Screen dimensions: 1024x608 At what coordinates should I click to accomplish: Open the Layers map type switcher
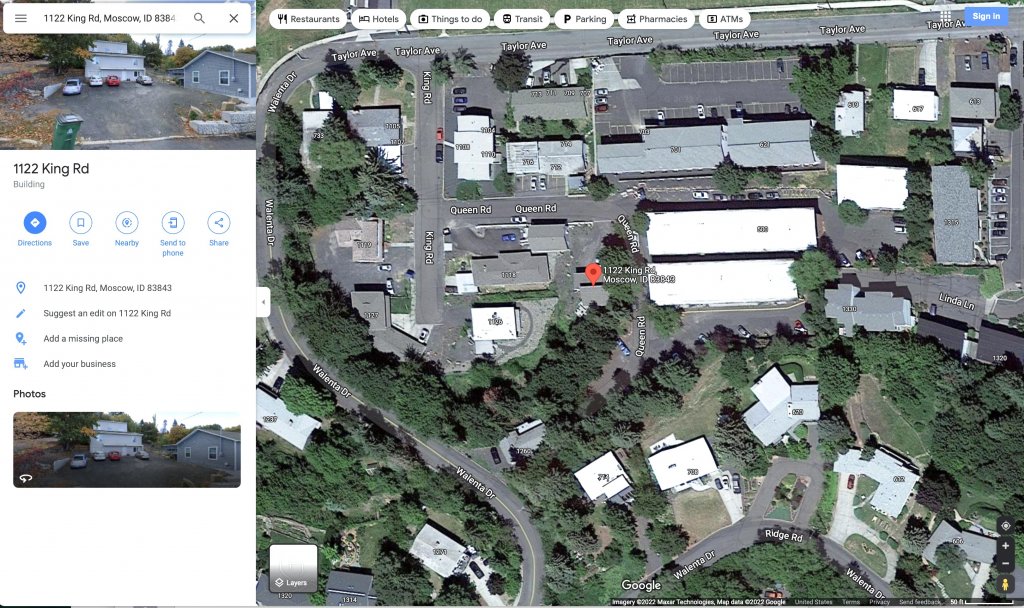tap(293, 568)
